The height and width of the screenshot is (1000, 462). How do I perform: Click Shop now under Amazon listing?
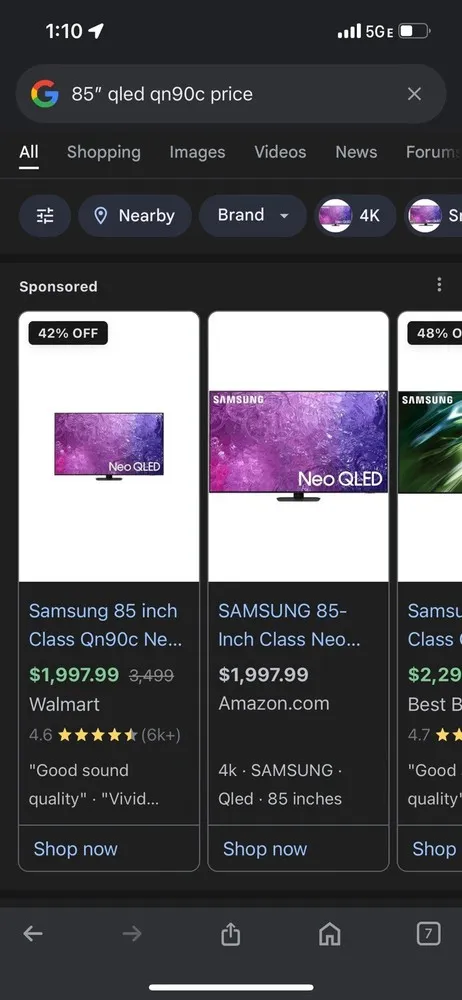(265, 849)
